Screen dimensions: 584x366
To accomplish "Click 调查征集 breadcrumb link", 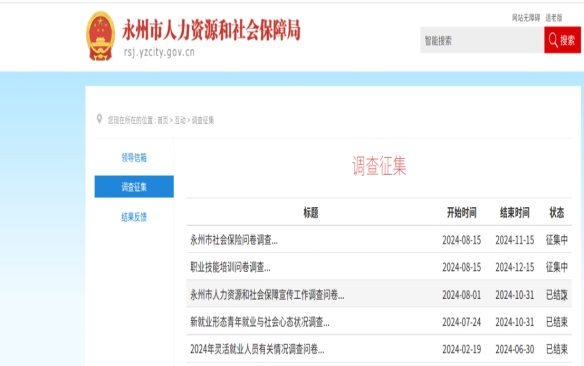I will pos(203,120).
